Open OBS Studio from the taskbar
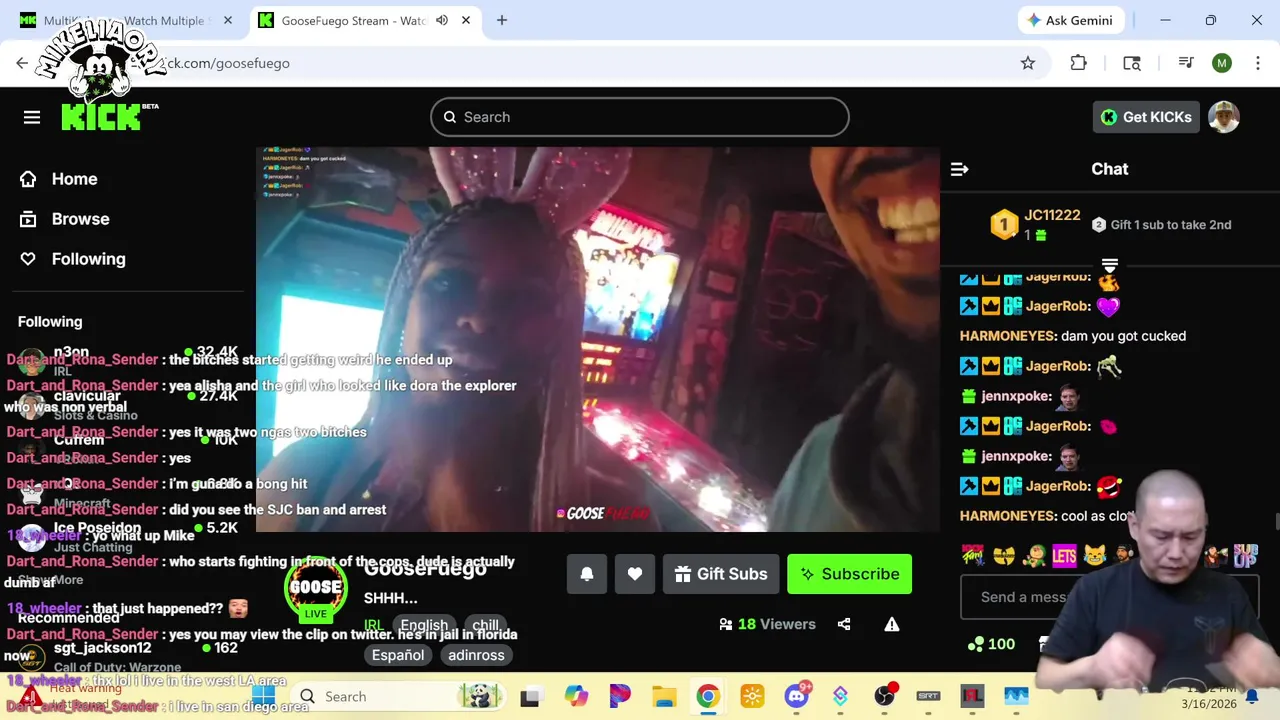 [x=884, y=696]
